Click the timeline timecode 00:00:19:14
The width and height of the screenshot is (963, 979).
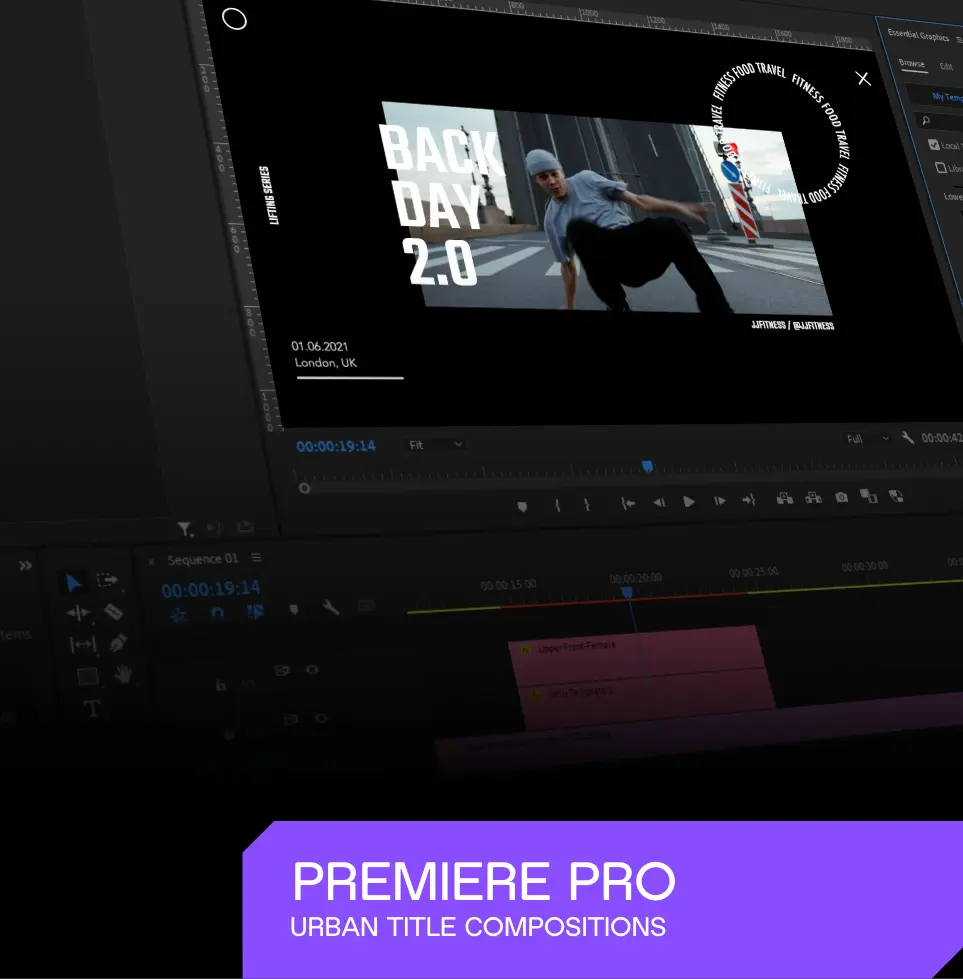pos(210,589)
